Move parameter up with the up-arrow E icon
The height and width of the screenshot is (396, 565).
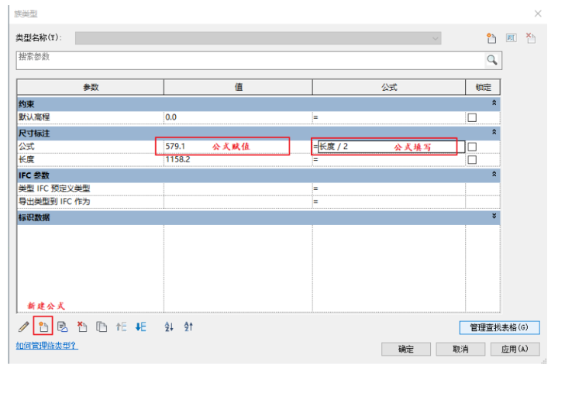[121, 327]
